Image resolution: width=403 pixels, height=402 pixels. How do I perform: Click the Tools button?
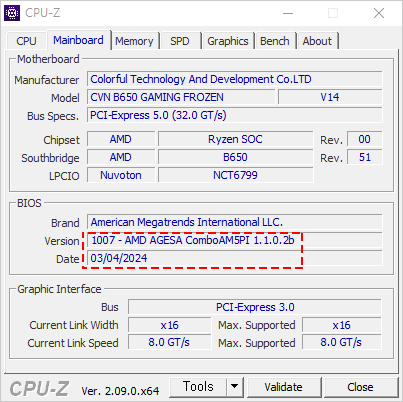click(198, 387)
